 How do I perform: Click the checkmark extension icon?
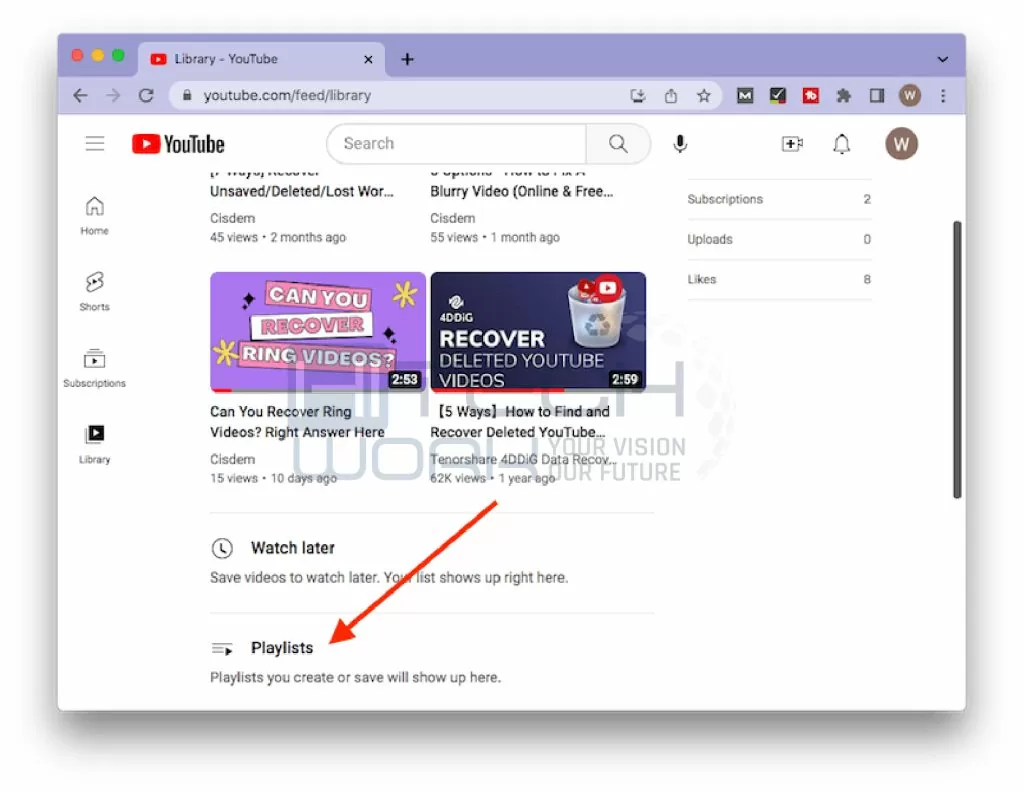(778, 96)
